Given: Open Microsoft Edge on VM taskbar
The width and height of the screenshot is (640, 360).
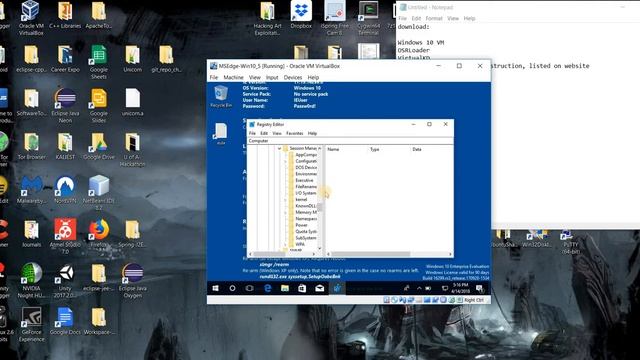Looking at the screenshot, I should point(267,288).
